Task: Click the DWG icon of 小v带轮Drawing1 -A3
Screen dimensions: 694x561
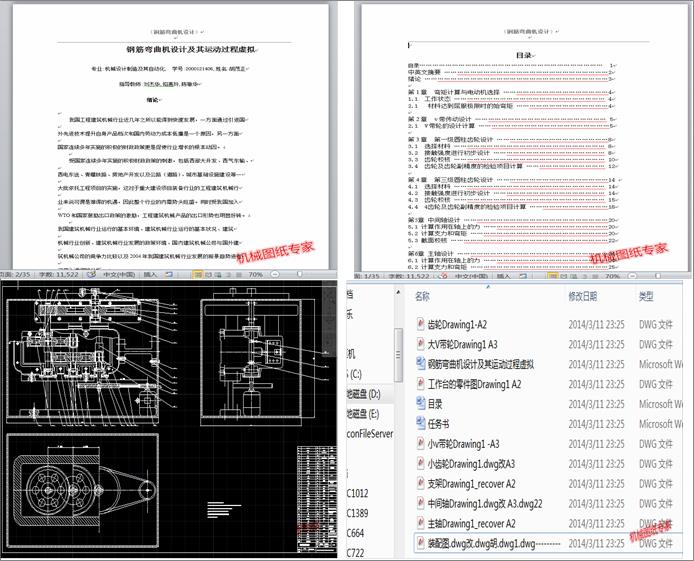Action: [x=420, y=444]
